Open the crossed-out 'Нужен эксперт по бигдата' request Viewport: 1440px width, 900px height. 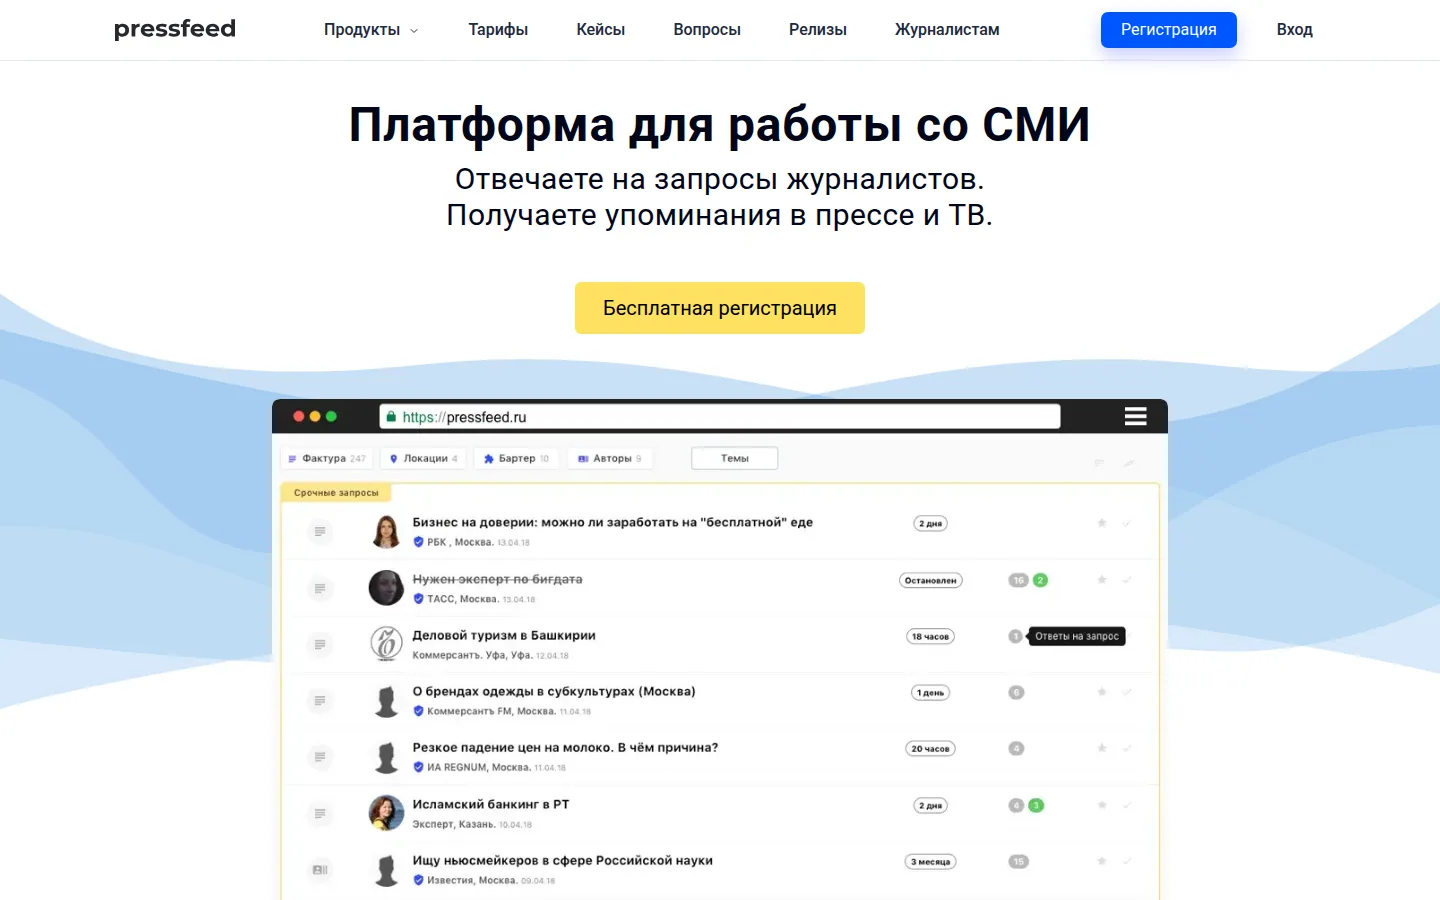[x=497, y=579]
